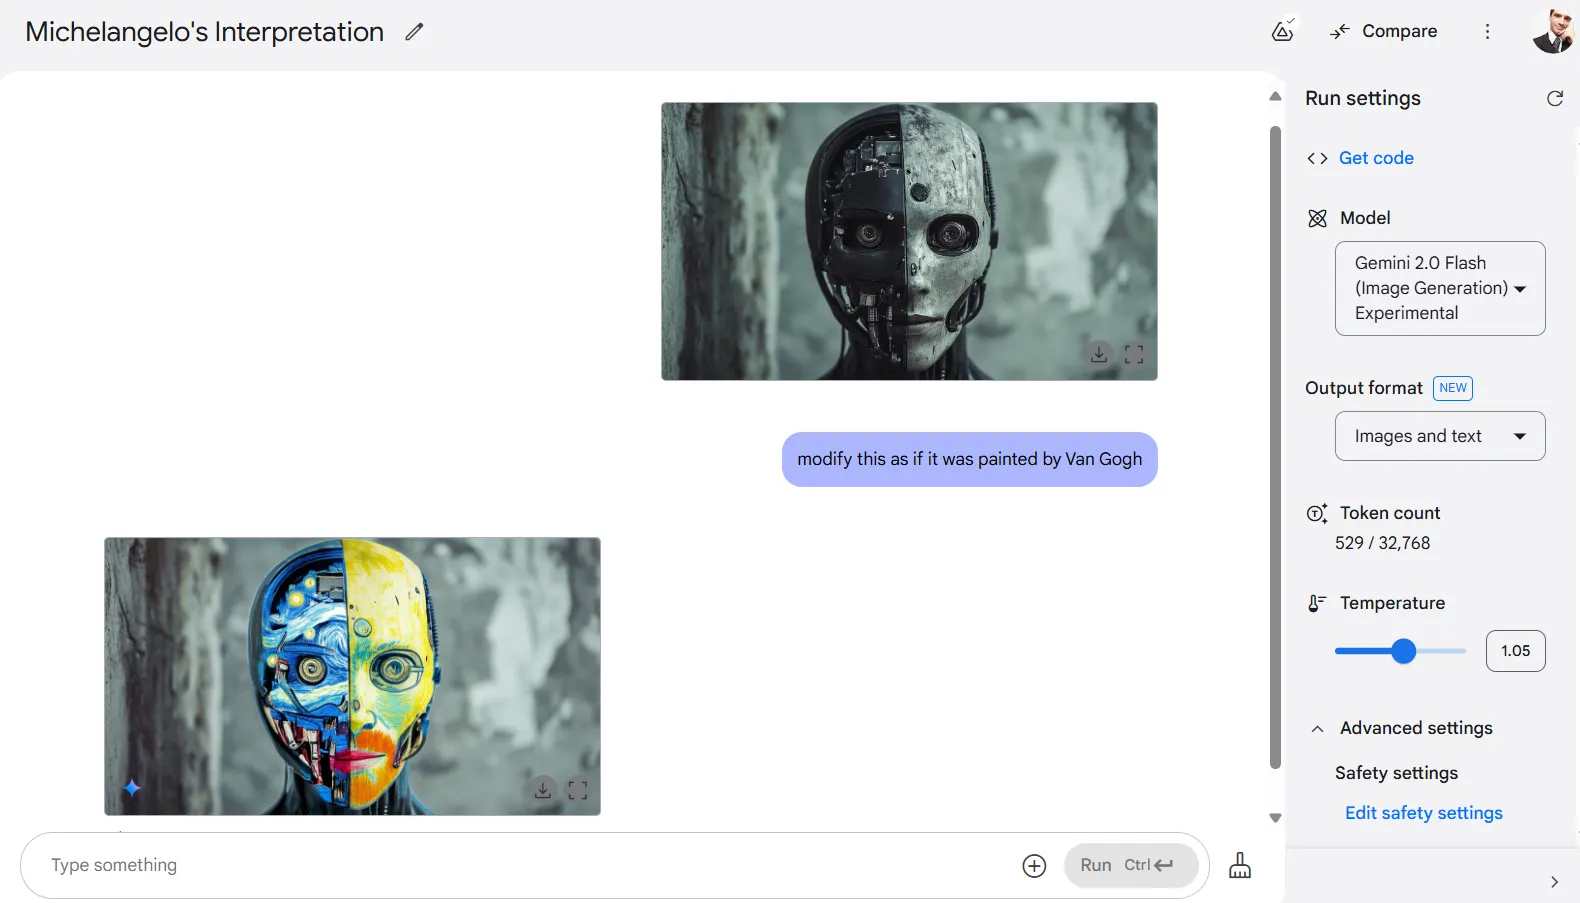Reset run settings with refresh icon
The image size is (1580, 903).
(1554, 98)
